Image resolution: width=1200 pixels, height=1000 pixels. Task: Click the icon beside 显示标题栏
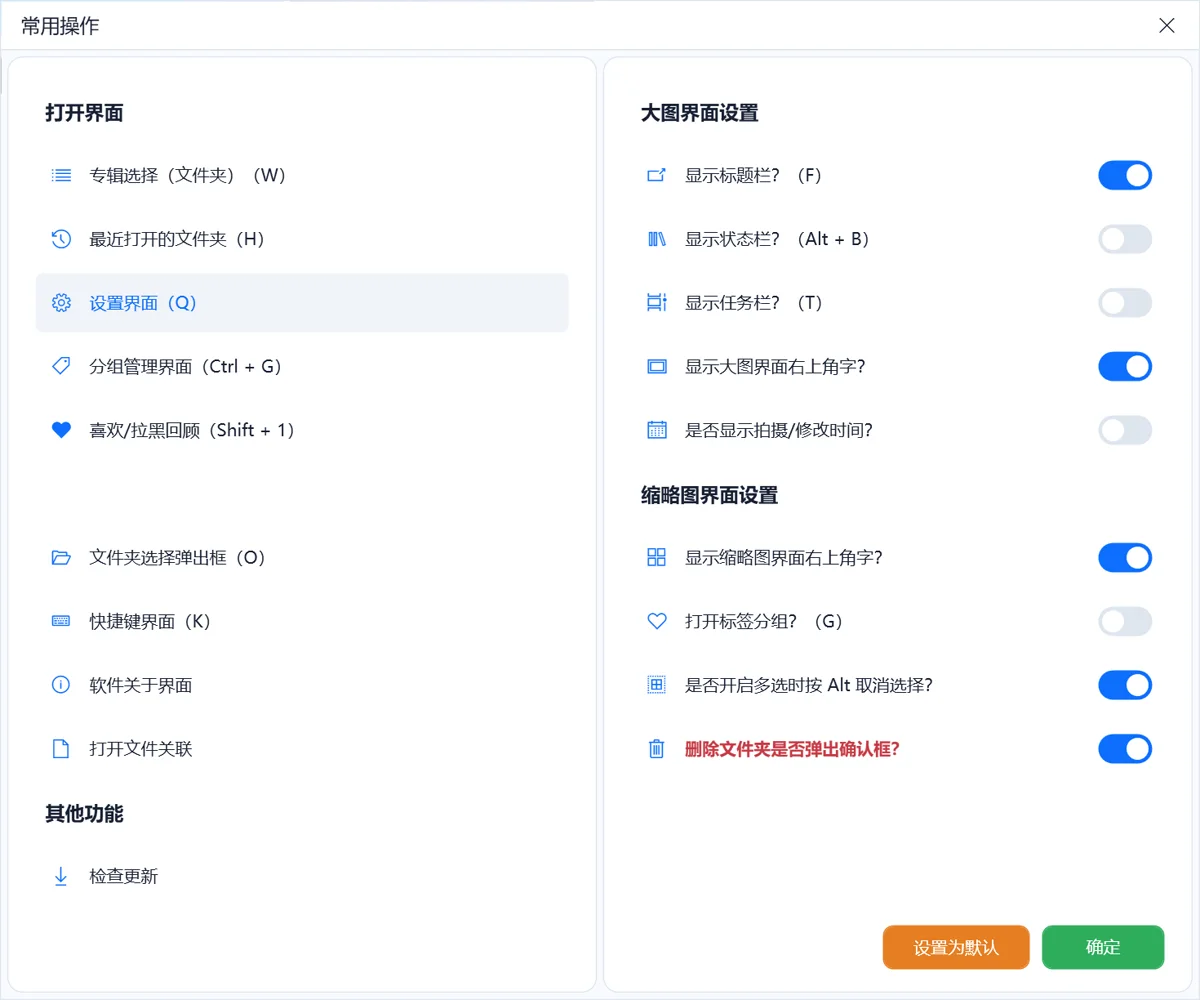click(657, 175)
